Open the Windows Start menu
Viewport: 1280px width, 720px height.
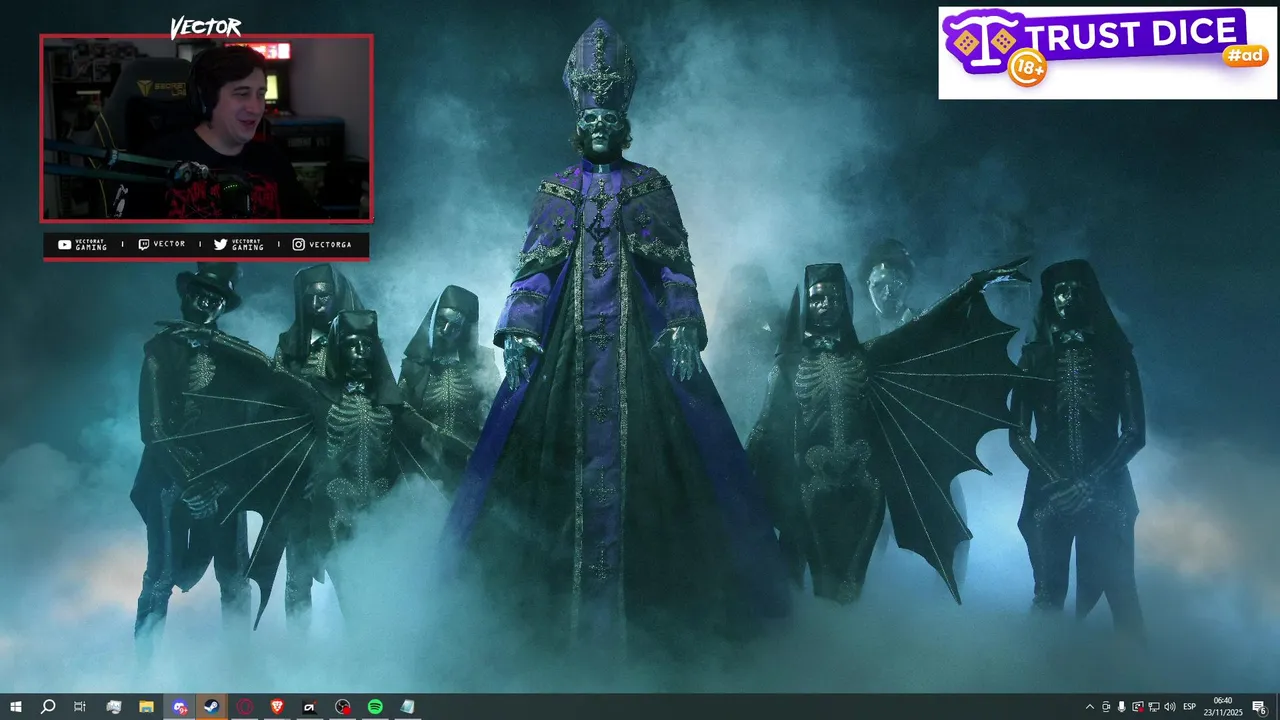click(16, 707)
